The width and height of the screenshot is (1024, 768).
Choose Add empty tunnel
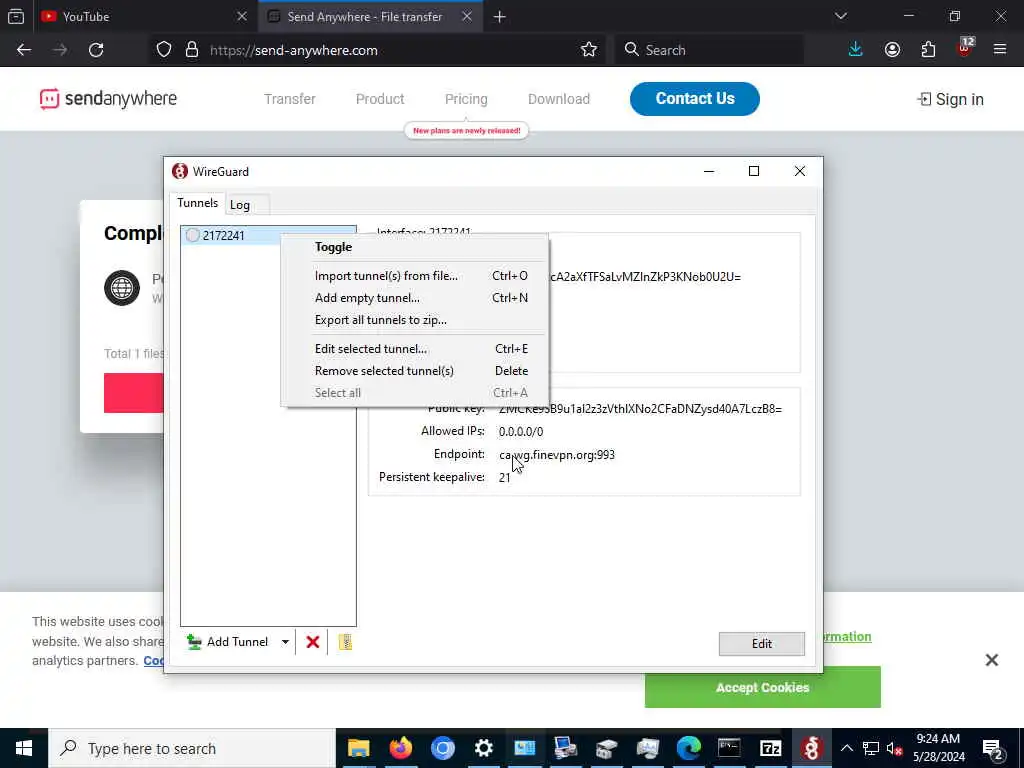coord(415,298)
